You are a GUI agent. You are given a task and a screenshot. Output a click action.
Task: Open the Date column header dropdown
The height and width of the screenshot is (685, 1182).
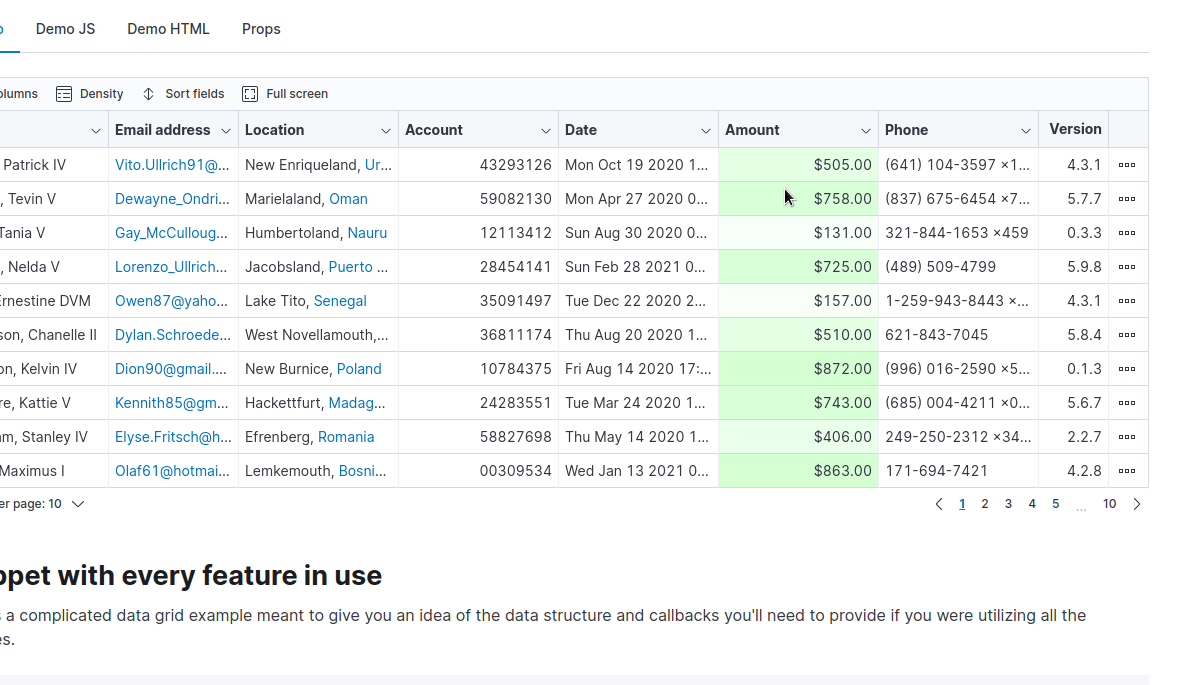[x=706, y=131]
